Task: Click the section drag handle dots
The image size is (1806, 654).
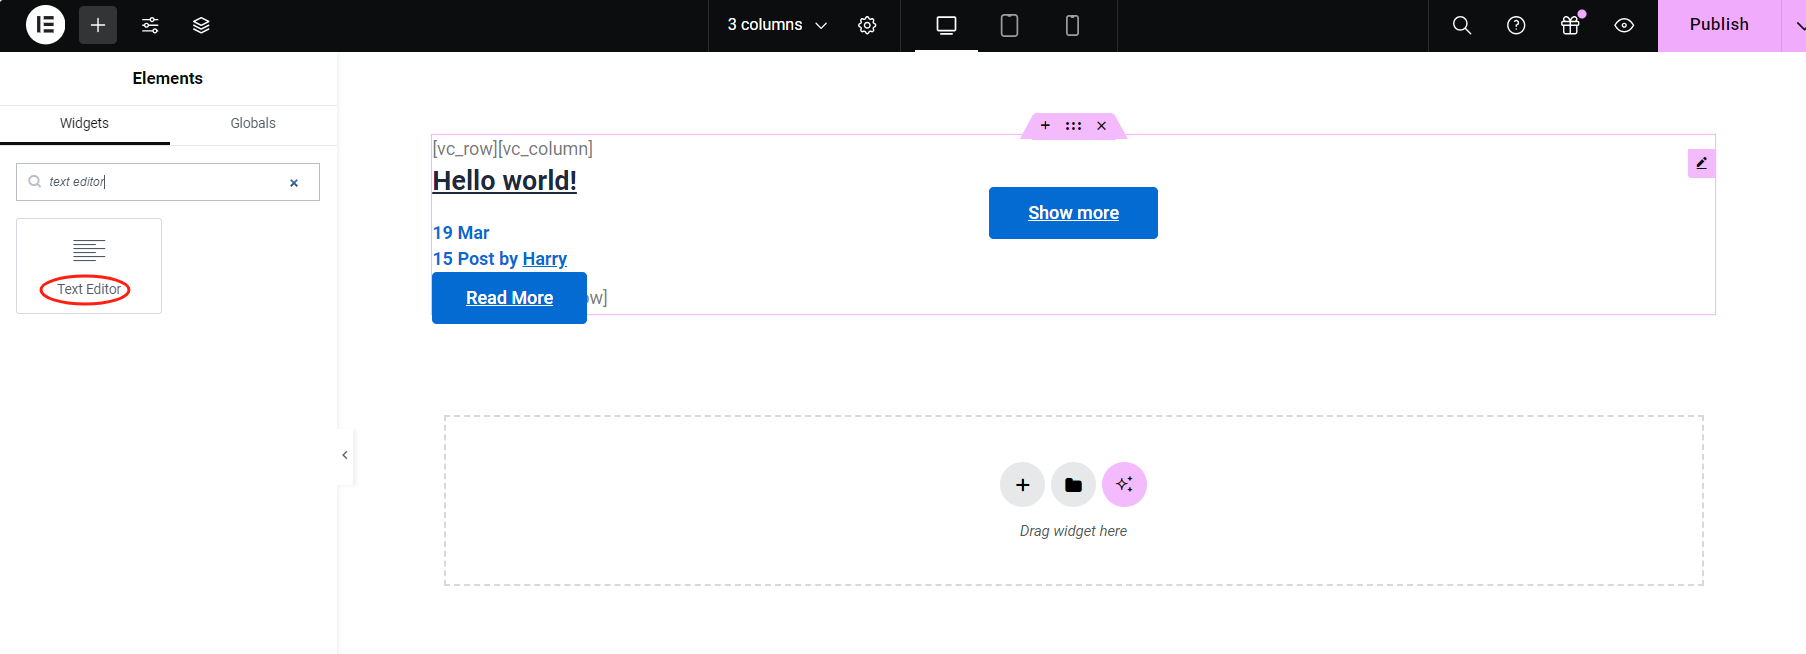Action: [1073, 126]
